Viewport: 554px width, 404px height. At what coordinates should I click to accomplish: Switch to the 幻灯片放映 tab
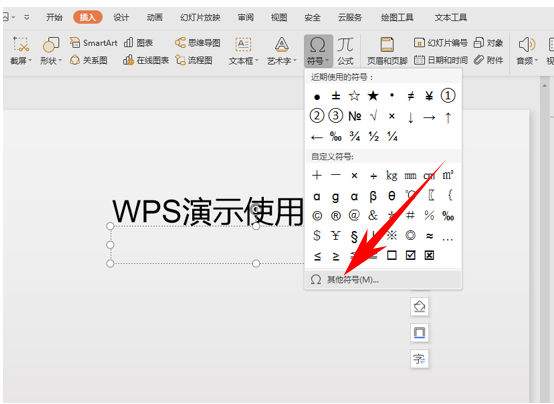[200, 17]
